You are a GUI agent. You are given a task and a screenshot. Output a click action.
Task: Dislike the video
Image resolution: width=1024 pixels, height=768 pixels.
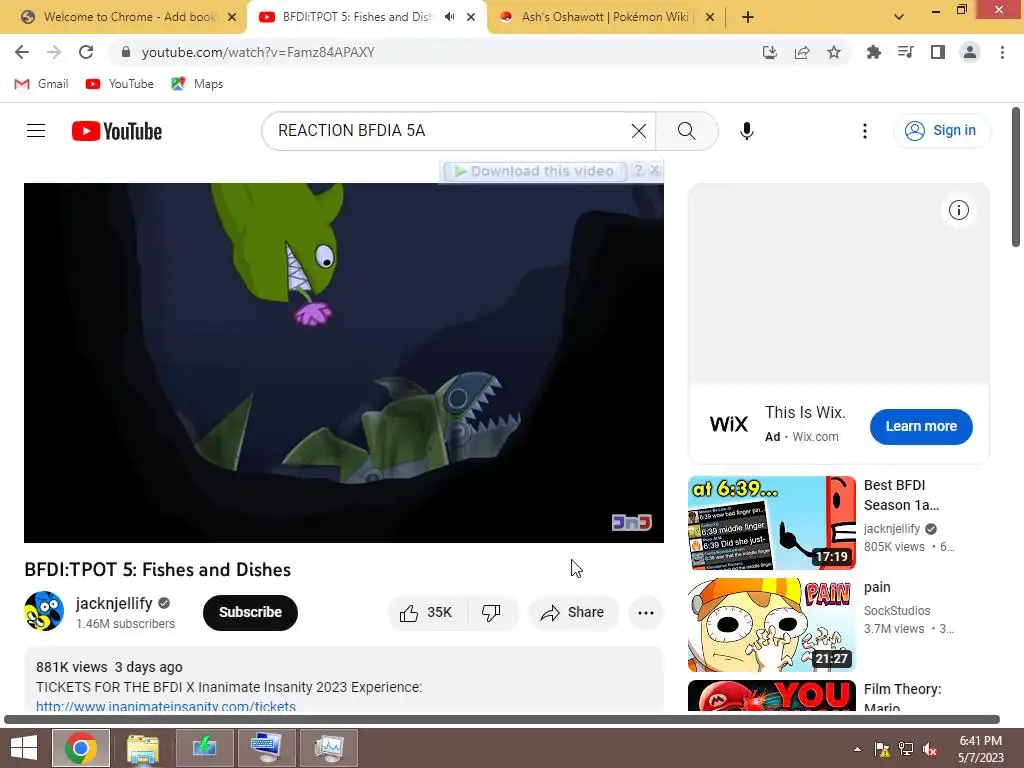pos(492,613)
